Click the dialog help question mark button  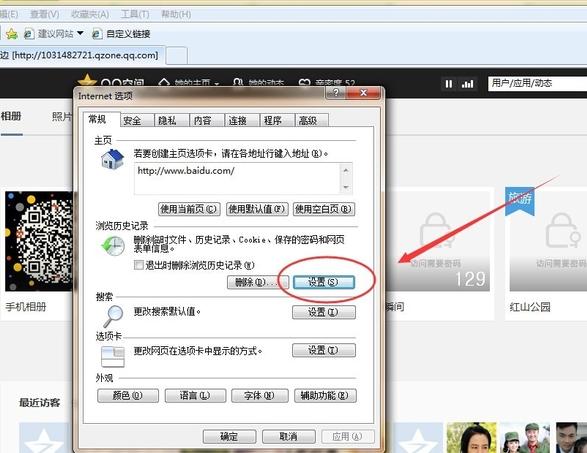click(336, 92)
